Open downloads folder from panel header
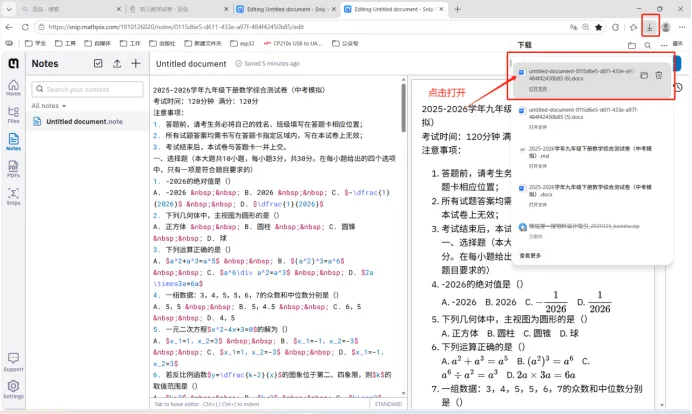This screenshot has width=692, height=414. click(x=632, y=45)
